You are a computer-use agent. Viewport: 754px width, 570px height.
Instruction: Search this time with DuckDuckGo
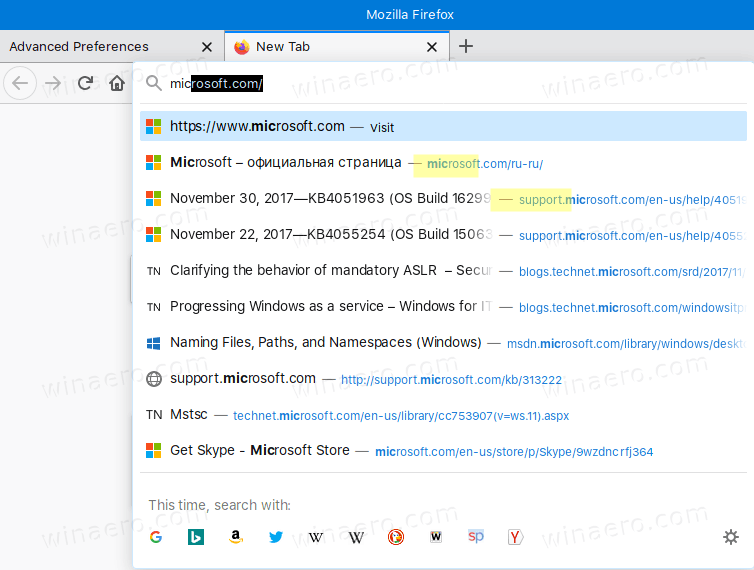[x=396, y=537]
